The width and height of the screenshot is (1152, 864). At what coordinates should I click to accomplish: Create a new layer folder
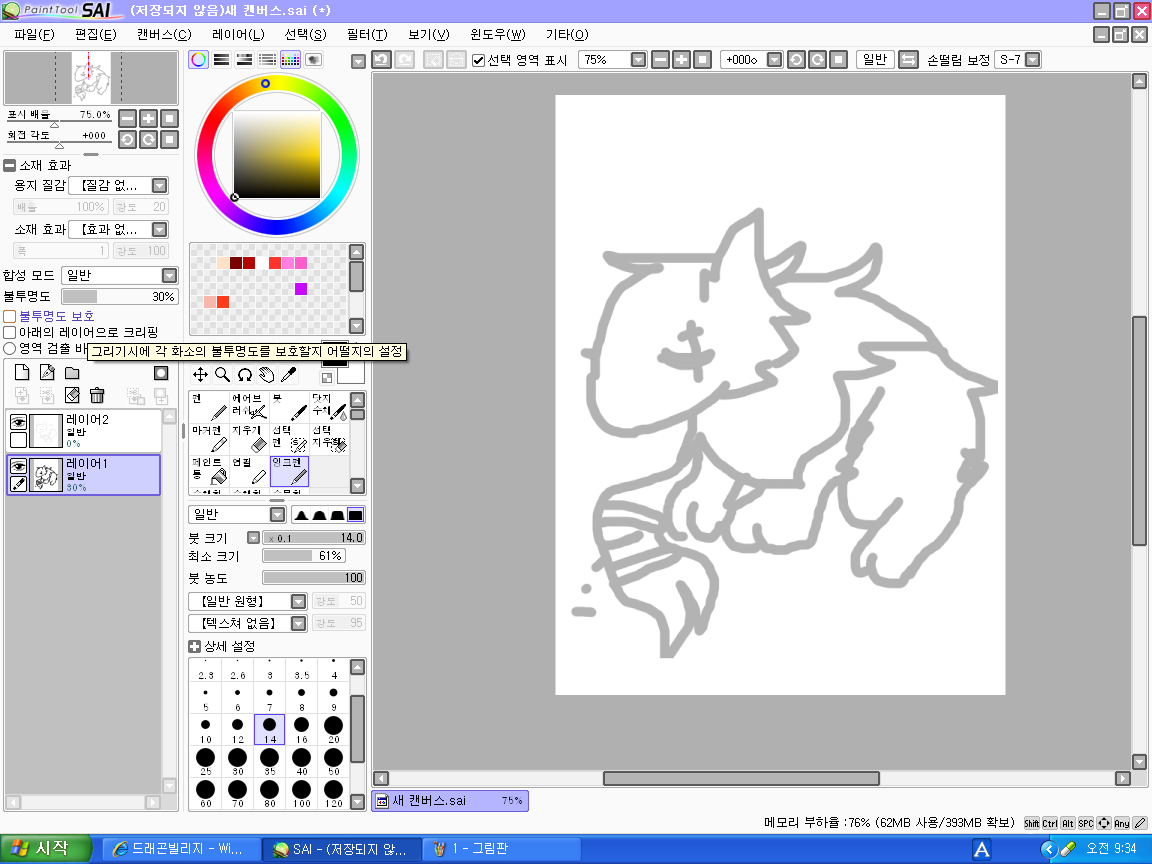click(72, 373)
